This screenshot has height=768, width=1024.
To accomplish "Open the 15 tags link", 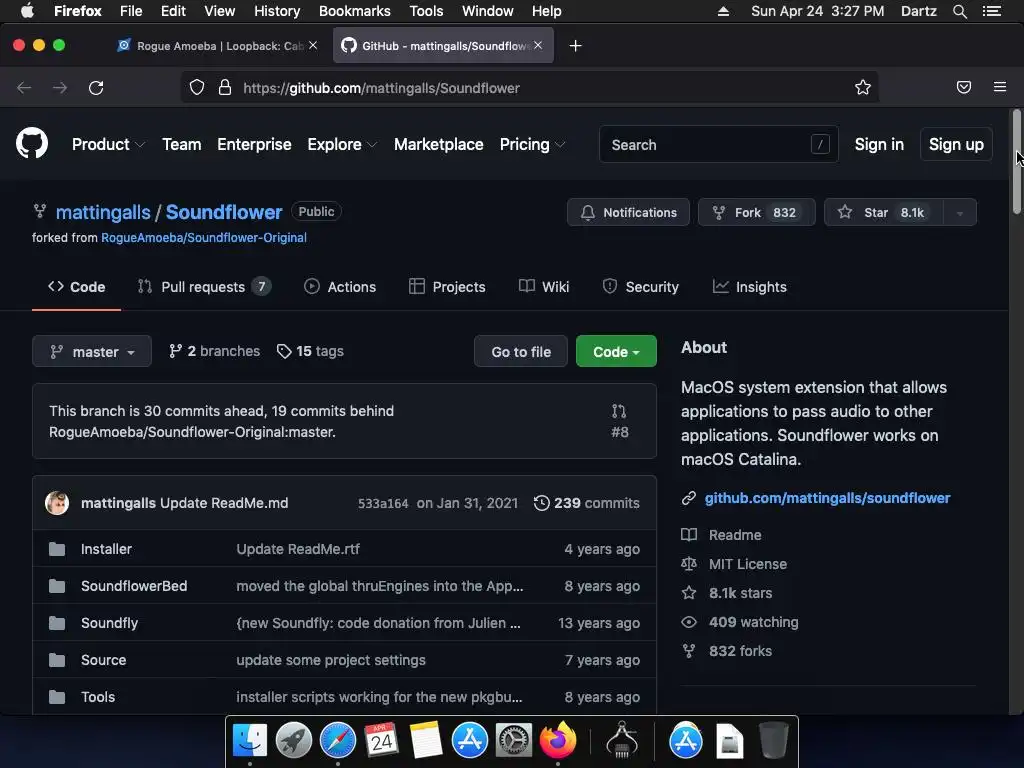I will (x=310, y=351).
